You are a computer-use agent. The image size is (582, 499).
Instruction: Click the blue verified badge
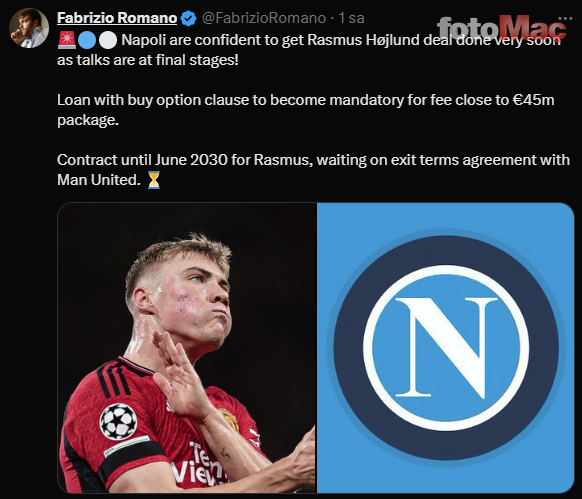pos(189,19)
